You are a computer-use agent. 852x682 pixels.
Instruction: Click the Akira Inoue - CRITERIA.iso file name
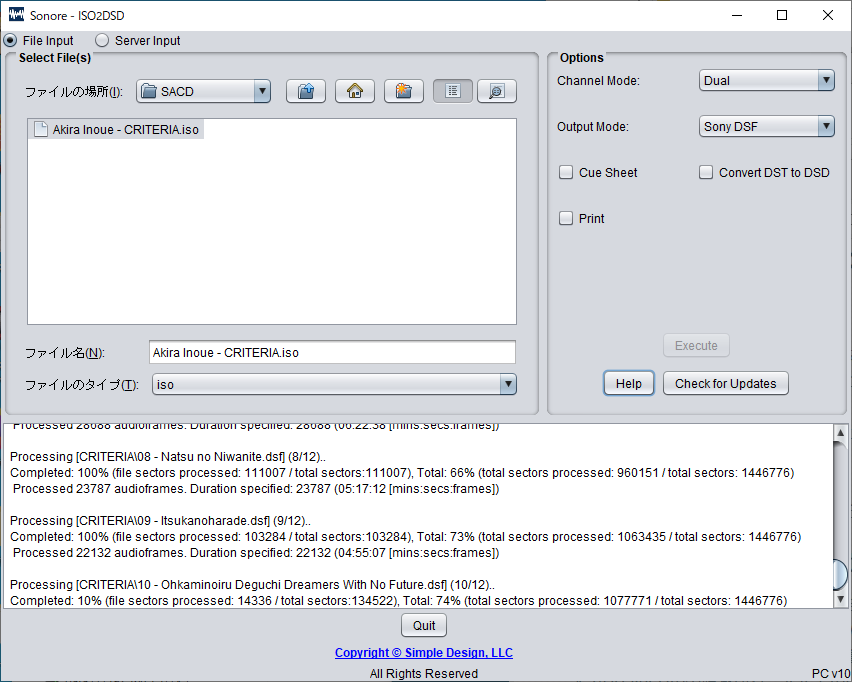click(126, 130)
